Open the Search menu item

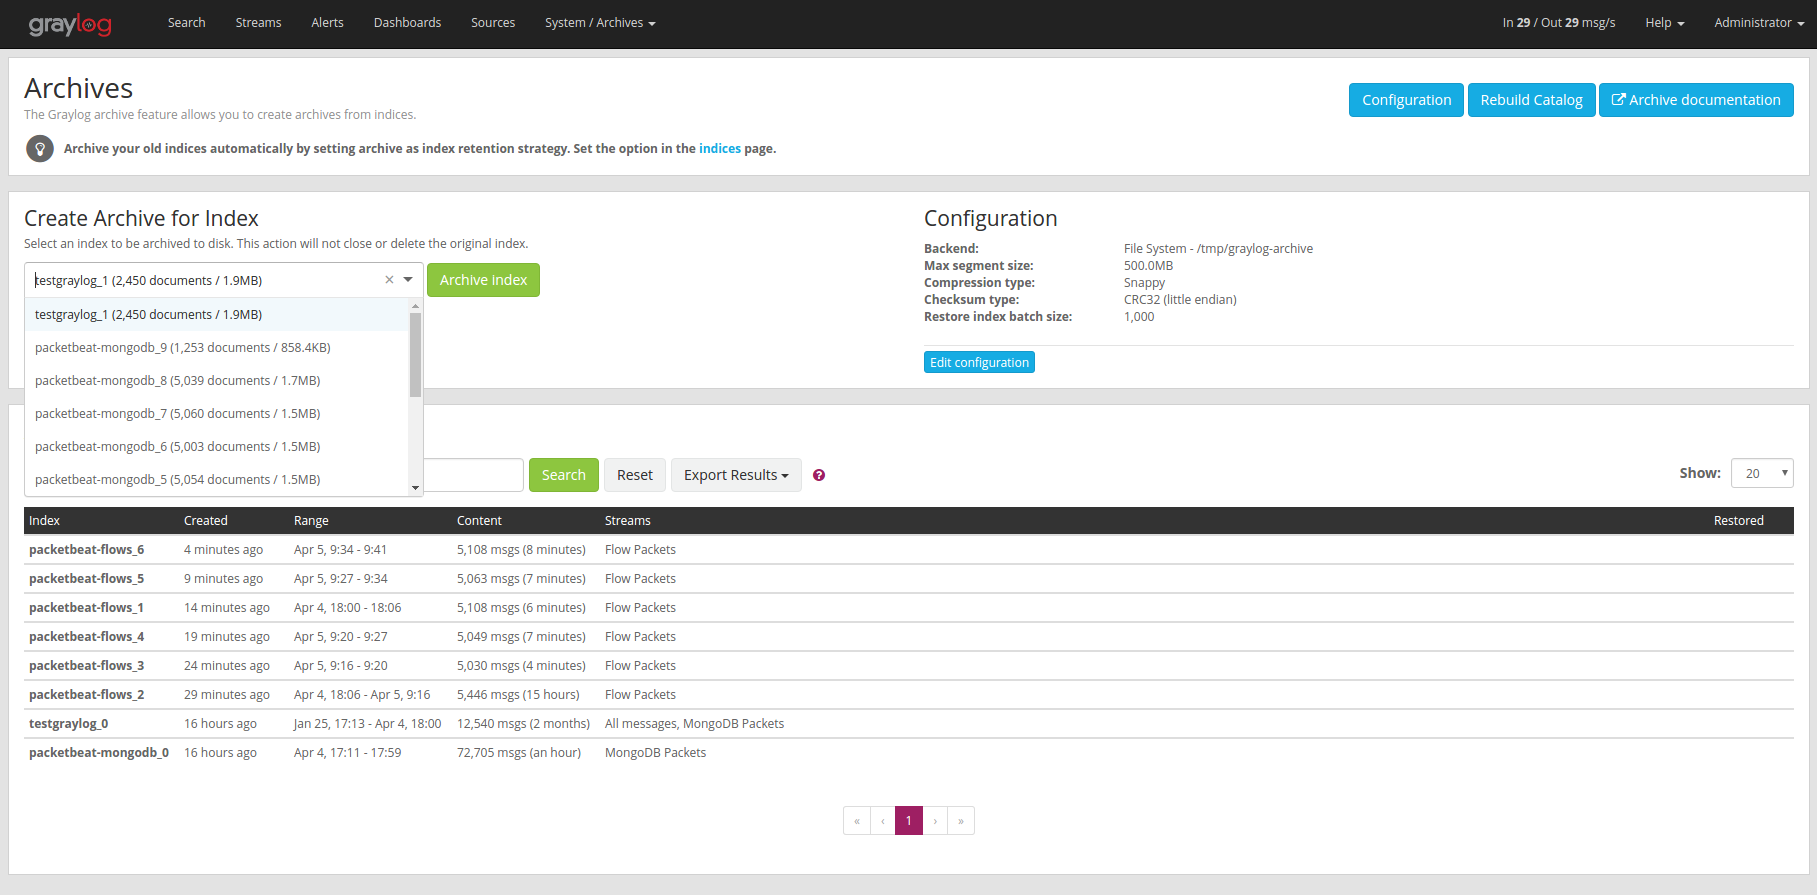[187, 23]
